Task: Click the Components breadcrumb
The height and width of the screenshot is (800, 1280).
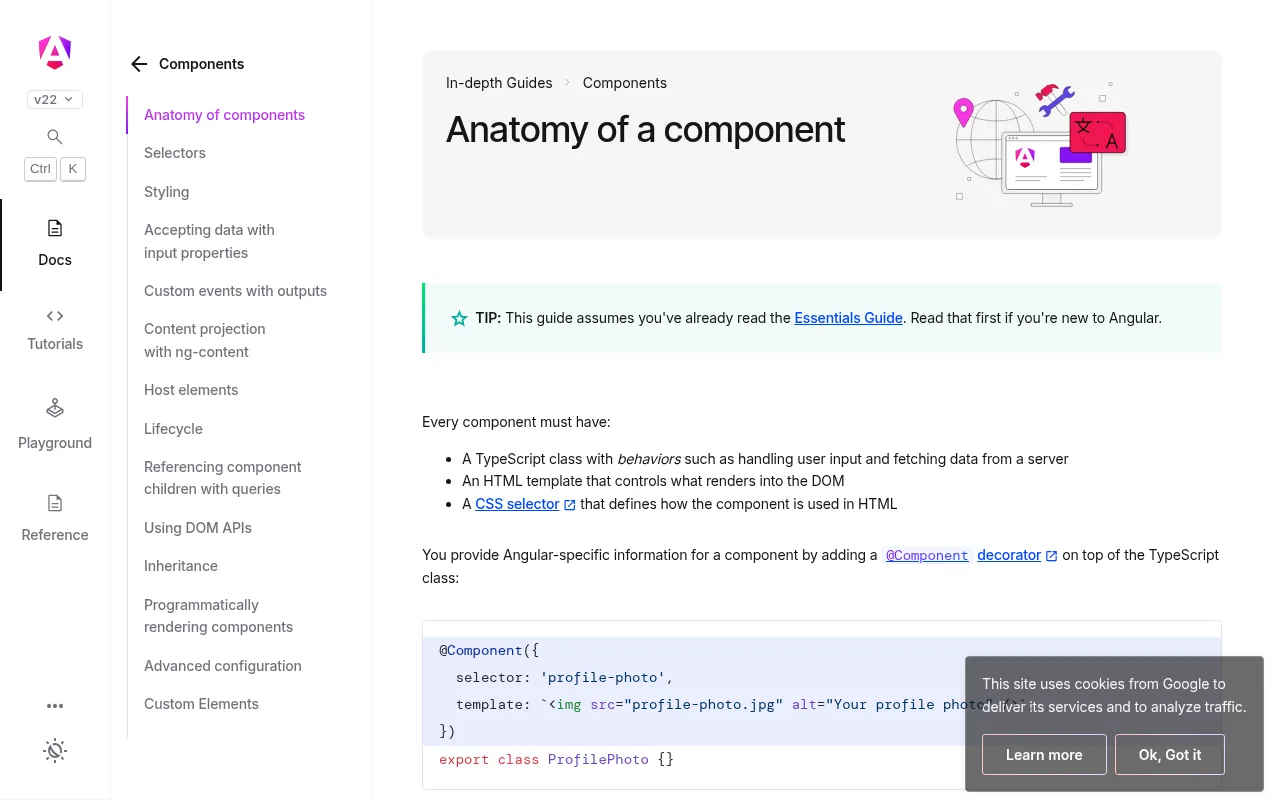Action: (625, 83)
